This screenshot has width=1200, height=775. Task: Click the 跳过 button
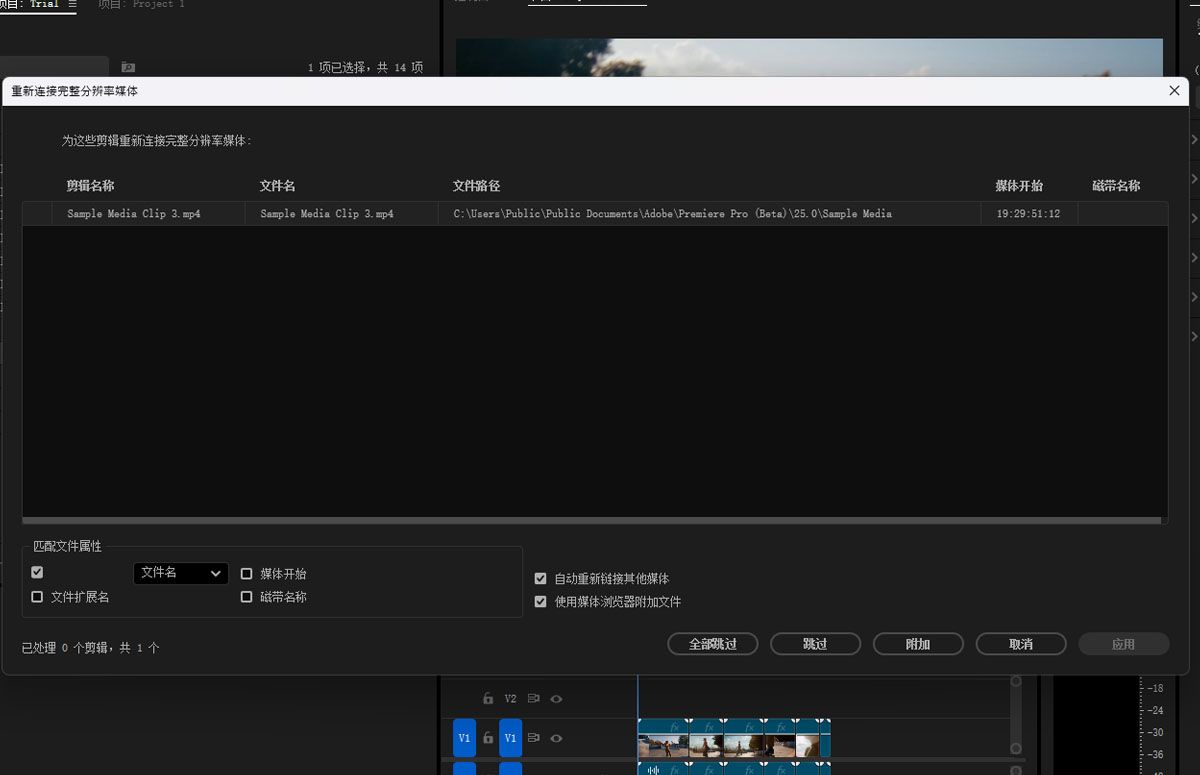pyautogui.click(x=815, y=644)
